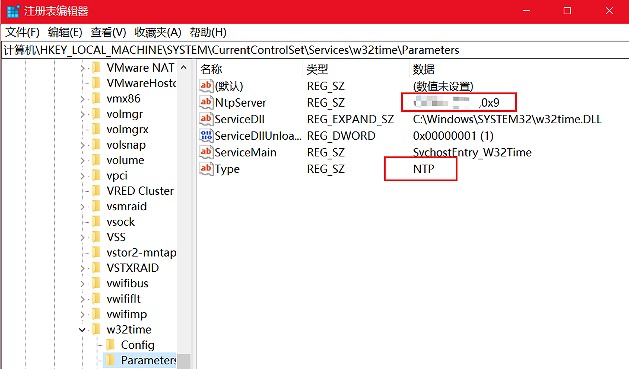The height and width of the screenshot is (369, 629).
Task: Expand the VMware NAT tree node
Action: (x=82, y=68)
